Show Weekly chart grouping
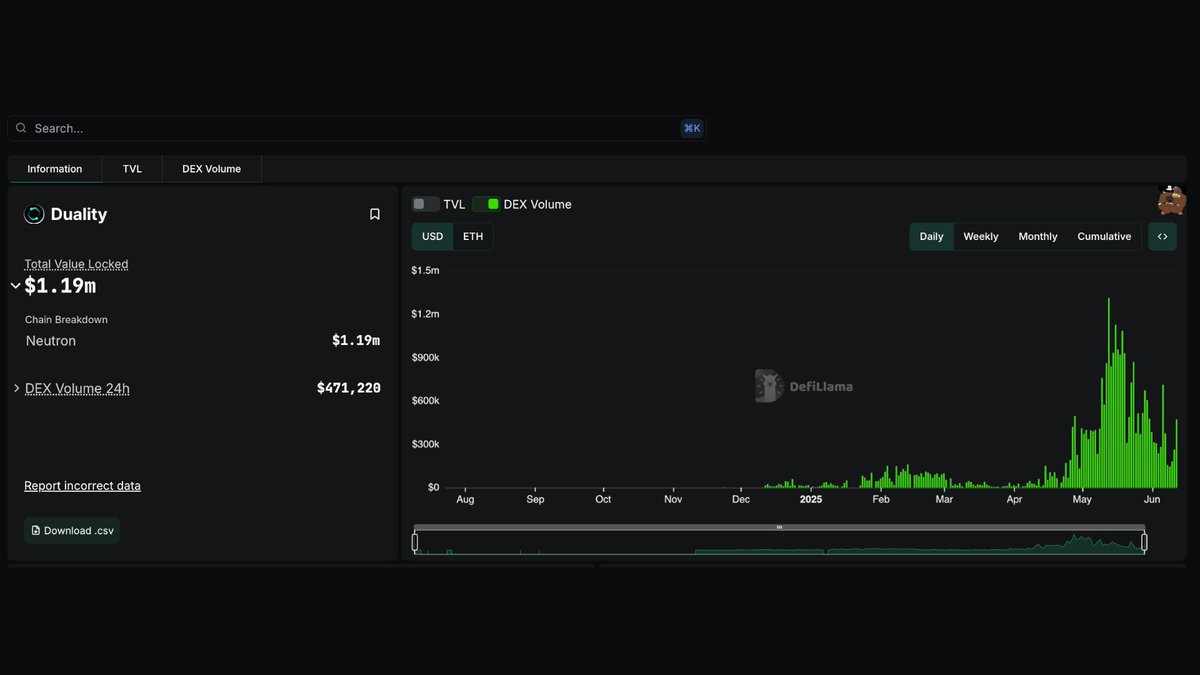1200x675 pixels. coord(981,237)
